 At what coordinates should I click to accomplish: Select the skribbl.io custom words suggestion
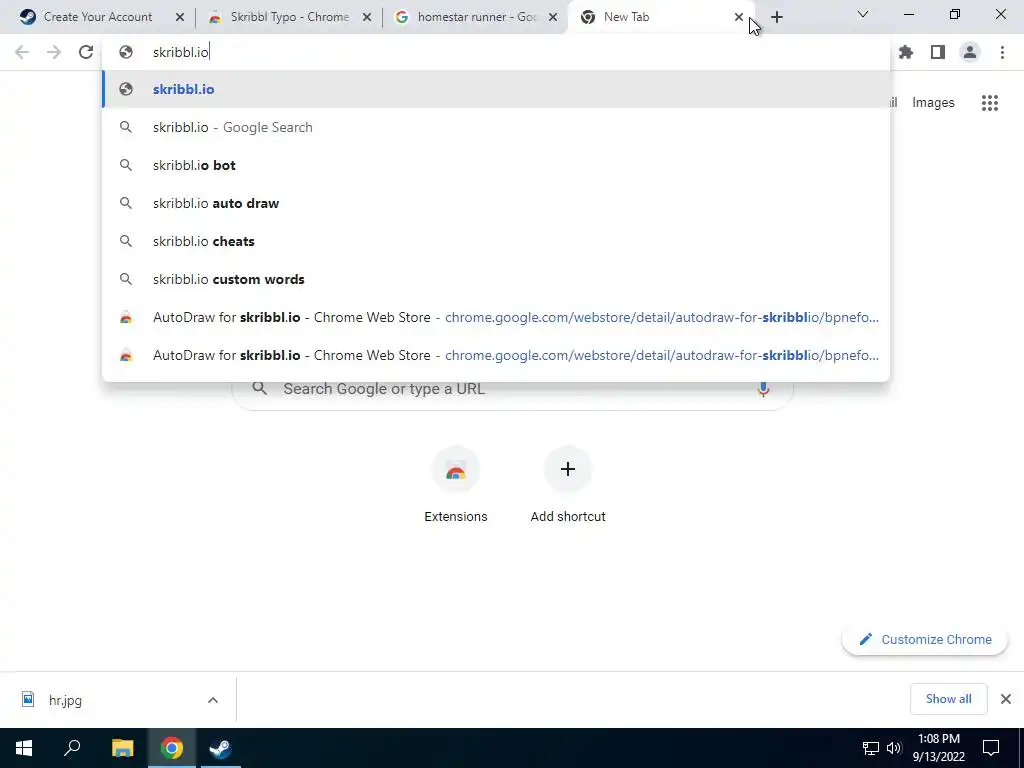click(x=496, y=279)
